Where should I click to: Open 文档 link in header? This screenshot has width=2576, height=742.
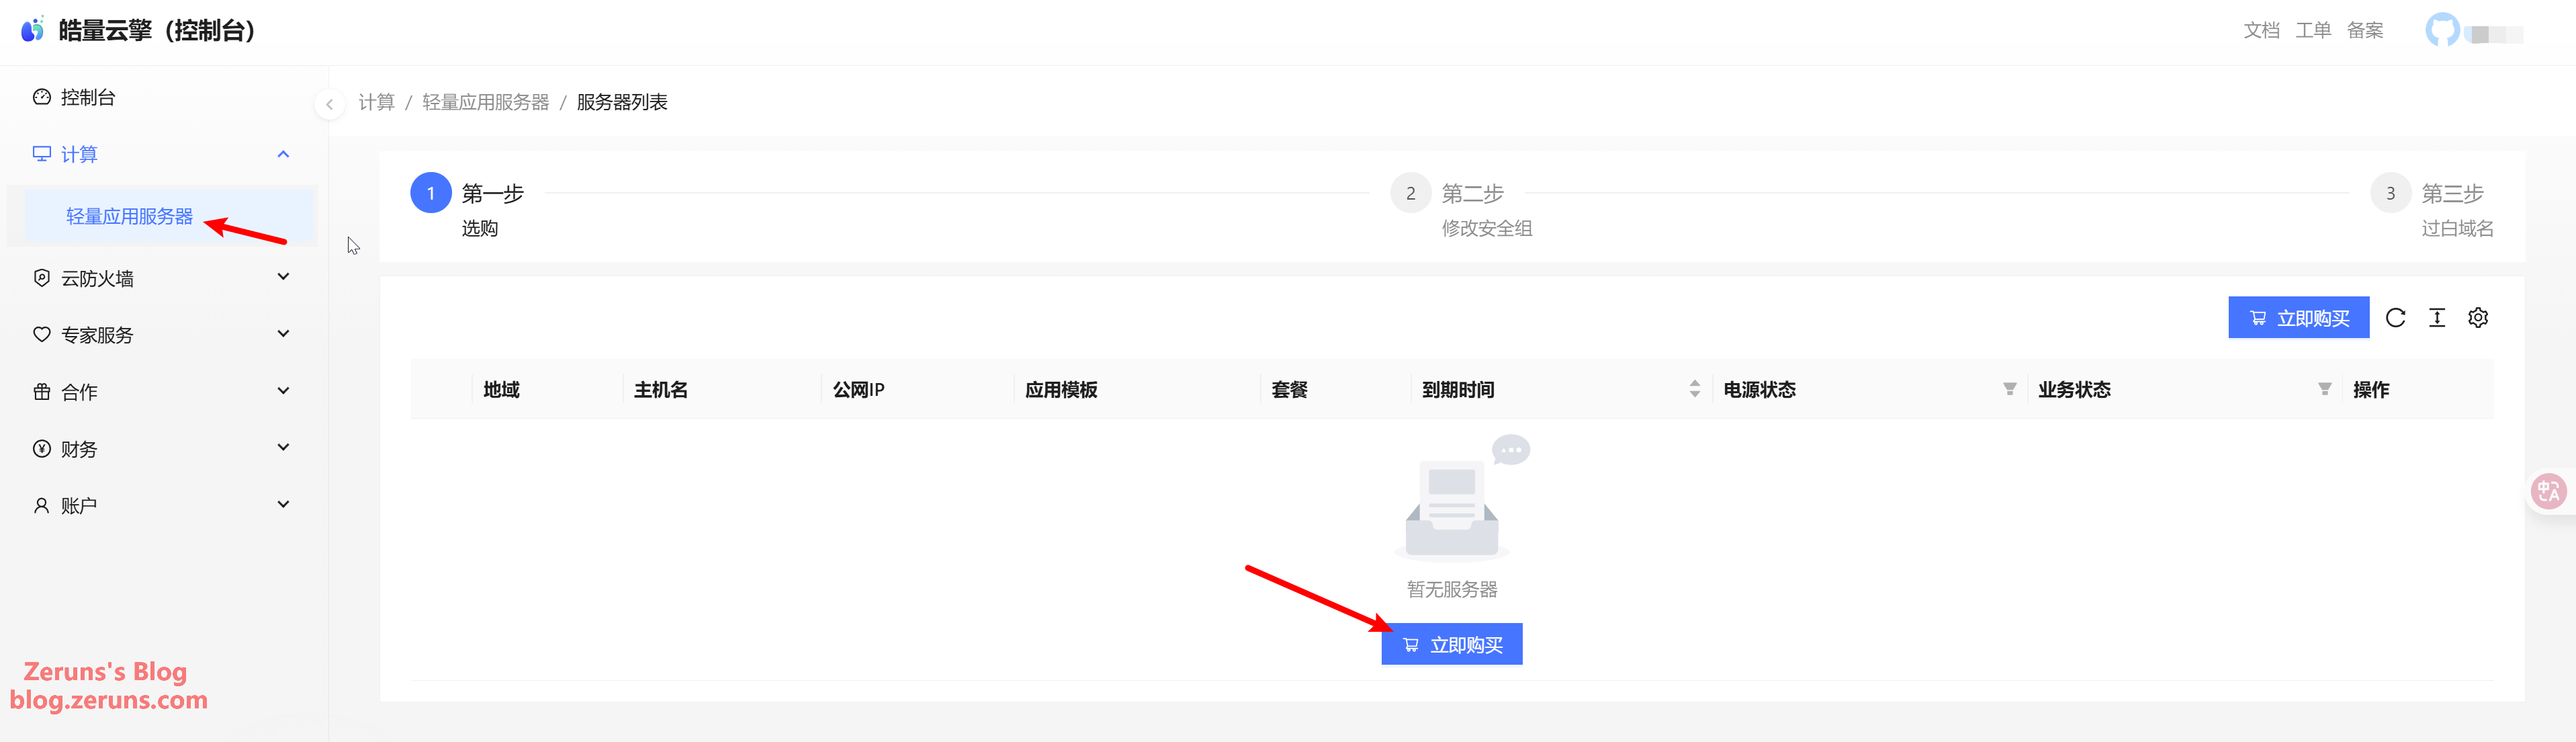[2260, 30]
